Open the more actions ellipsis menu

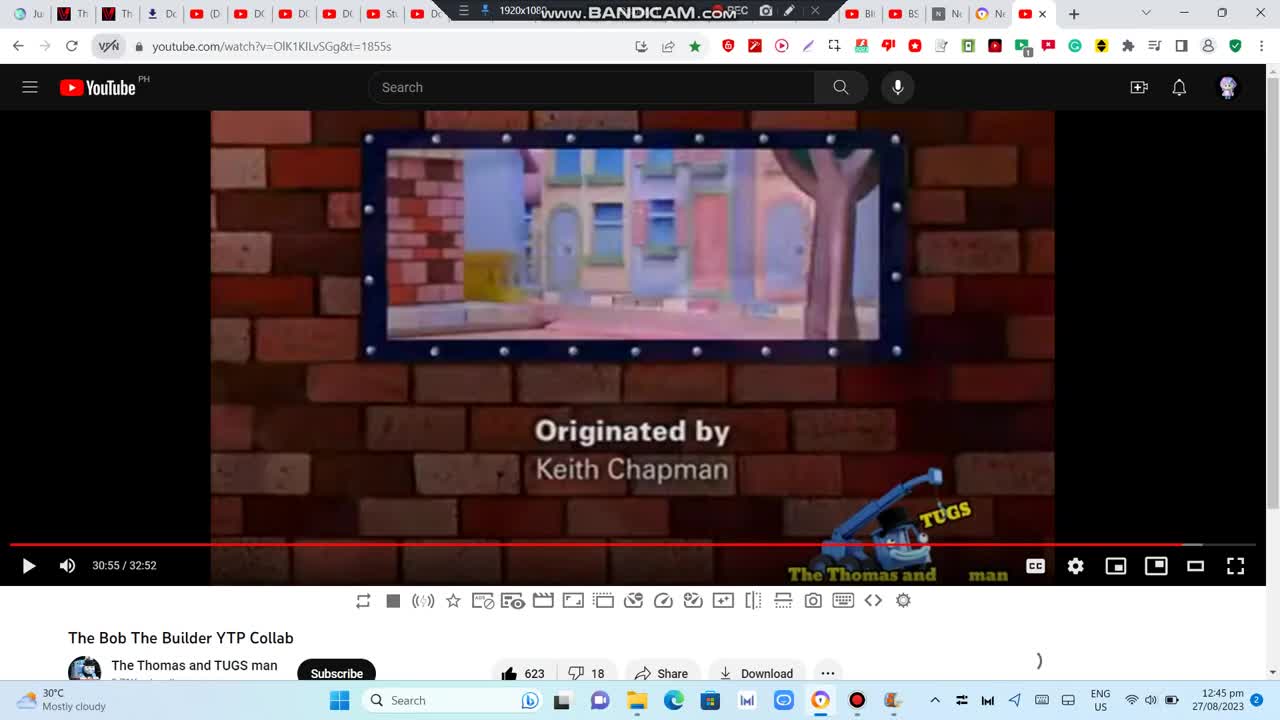point(828,672)
